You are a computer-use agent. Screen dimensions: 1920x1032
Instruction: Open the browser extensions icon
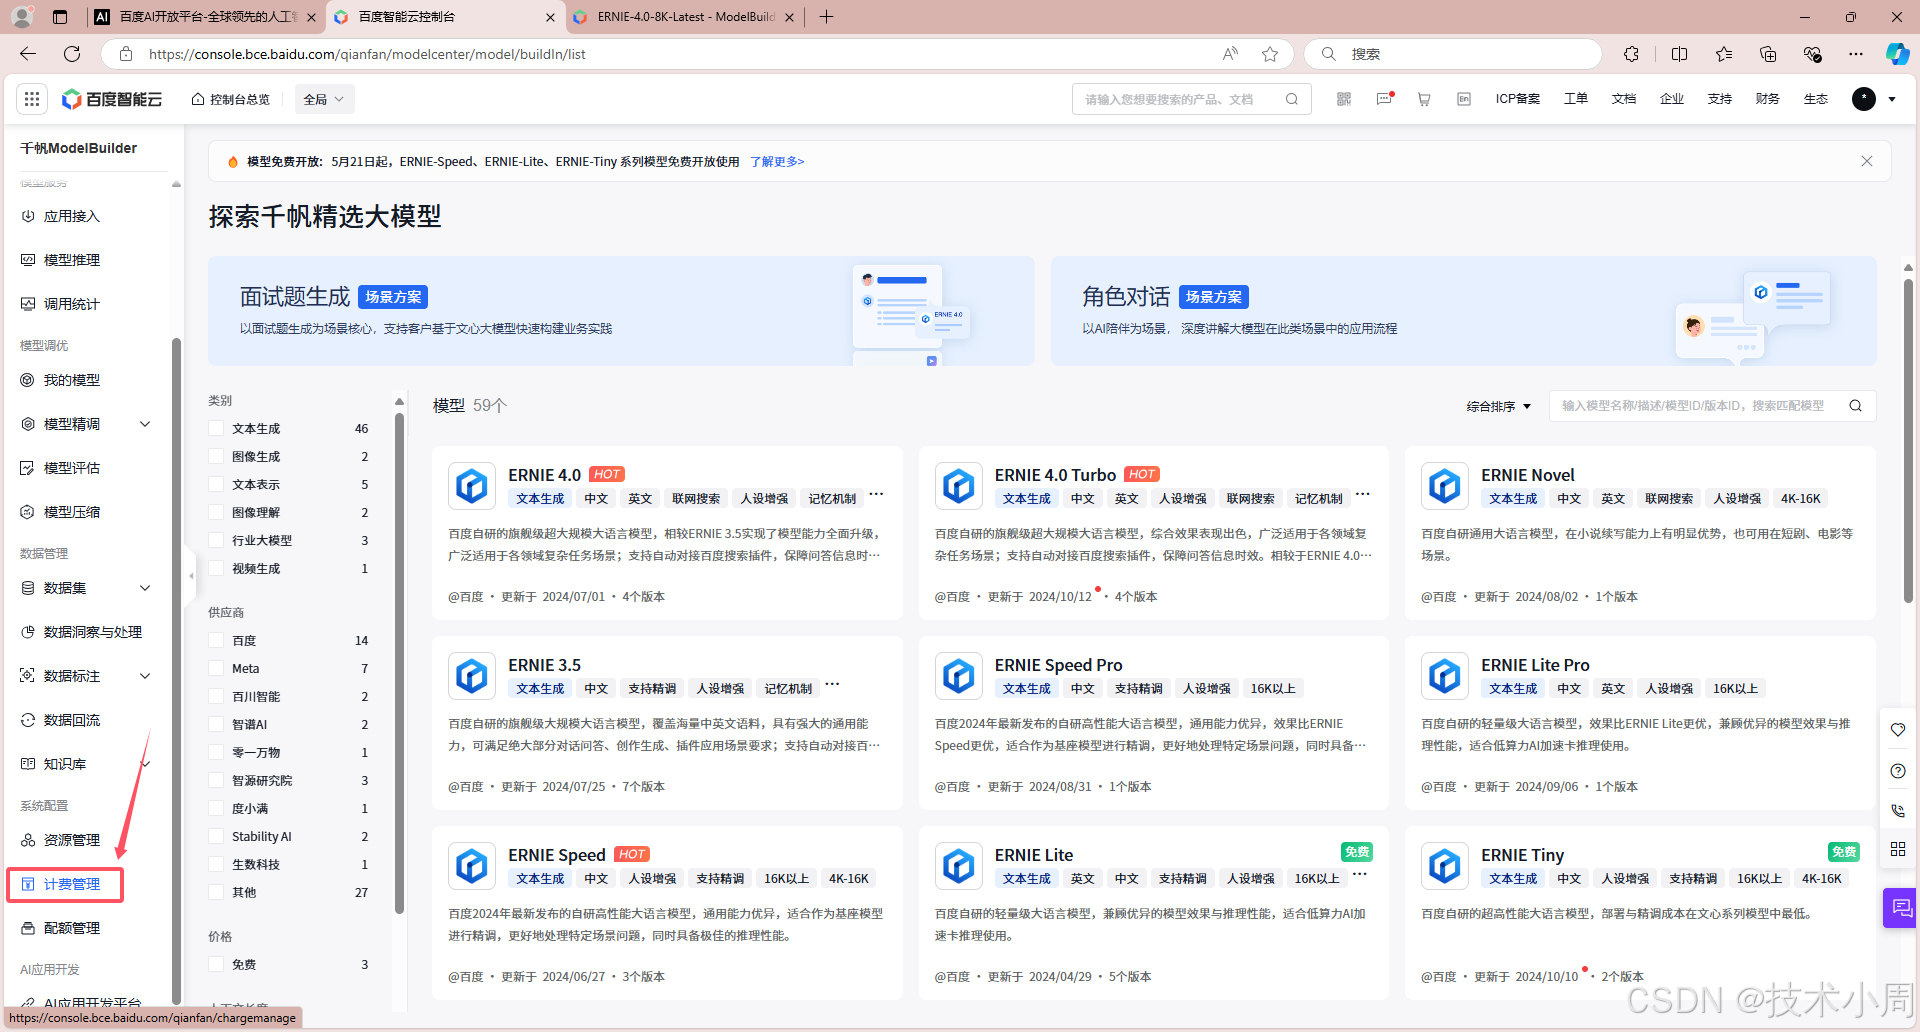tap(1632, 54)
